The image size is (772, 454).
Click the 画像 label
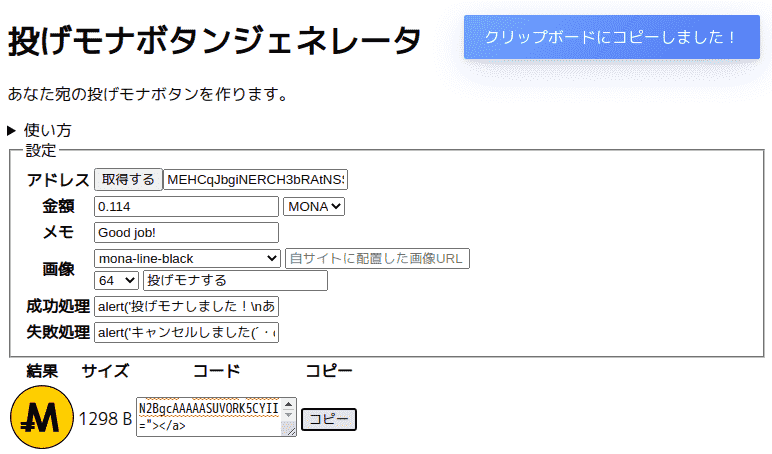(58, 269)
